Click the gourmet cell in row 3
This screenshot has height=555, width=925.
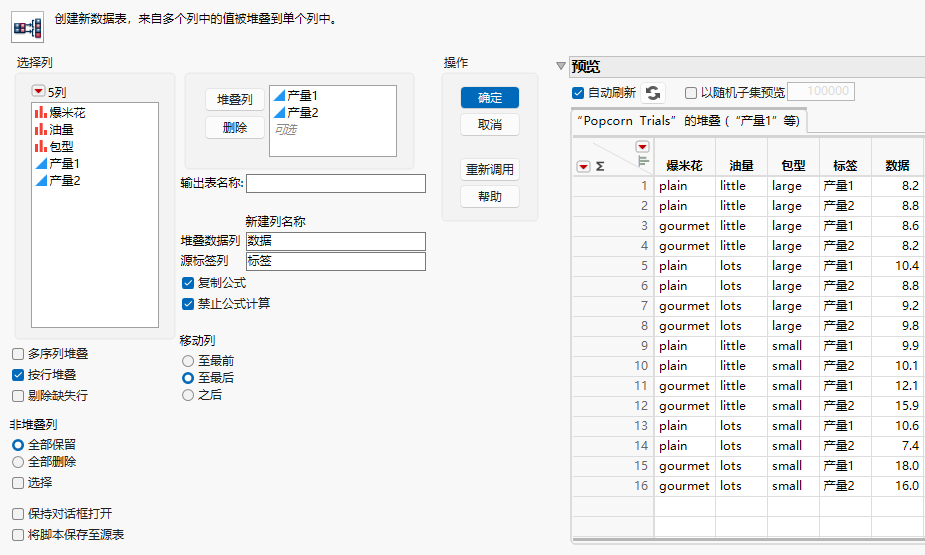pos(684,226)
